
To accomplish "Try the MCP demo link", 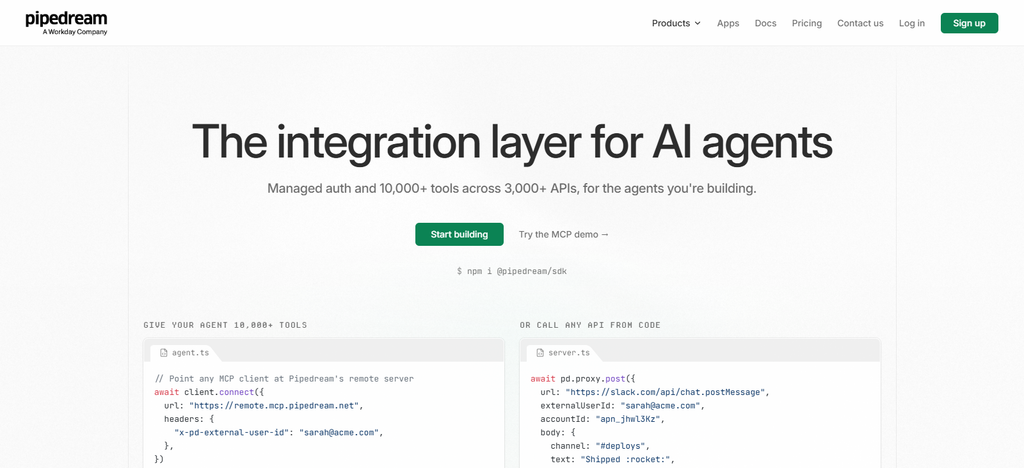I will [x=564, y=234].
